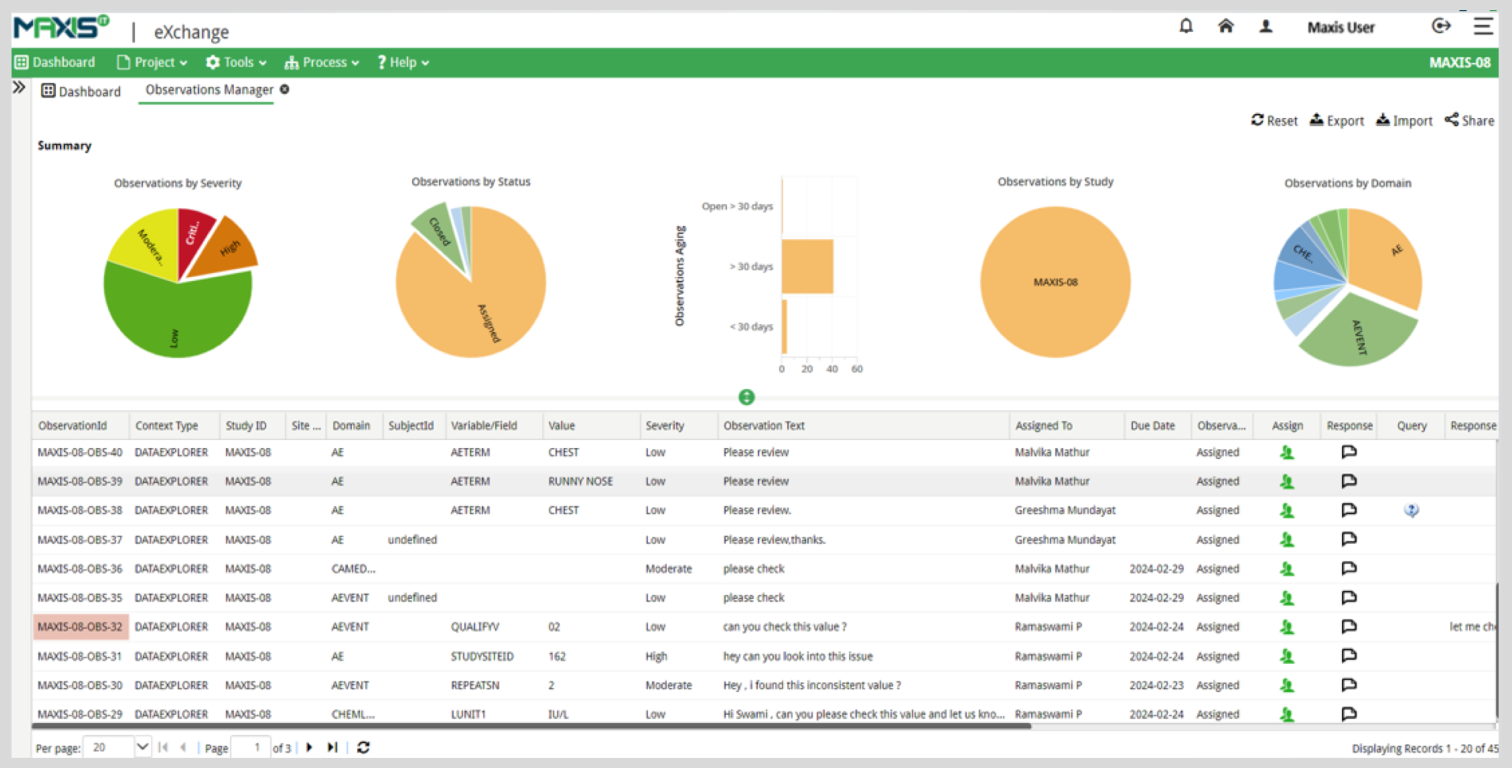Screen dimensions: 1512x768
Task: Expand the left sidebar with double chevron
Action: [19, 88]
